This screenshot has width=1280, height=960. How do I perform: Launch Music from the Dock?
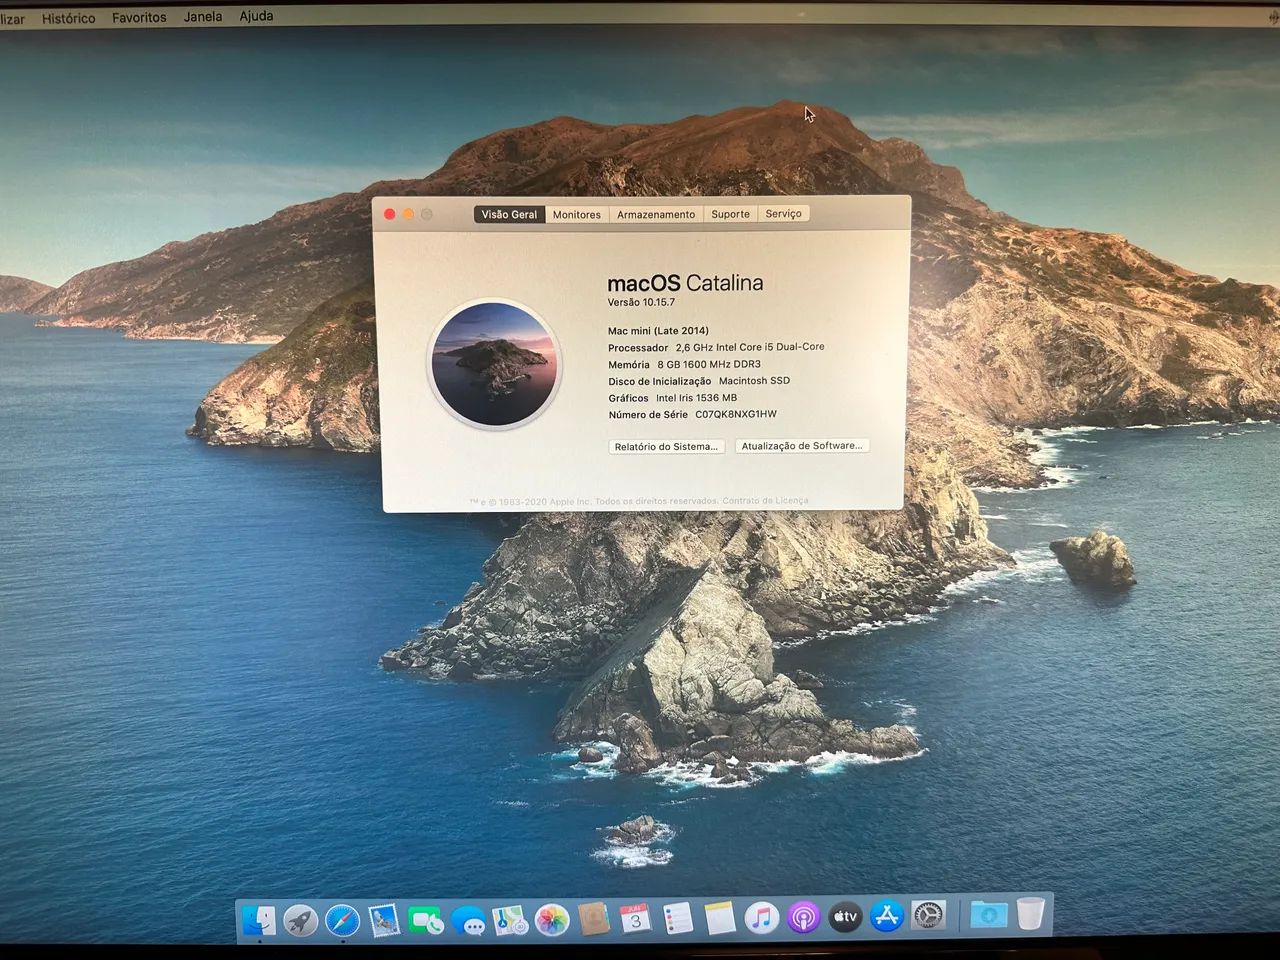point(761,917)
